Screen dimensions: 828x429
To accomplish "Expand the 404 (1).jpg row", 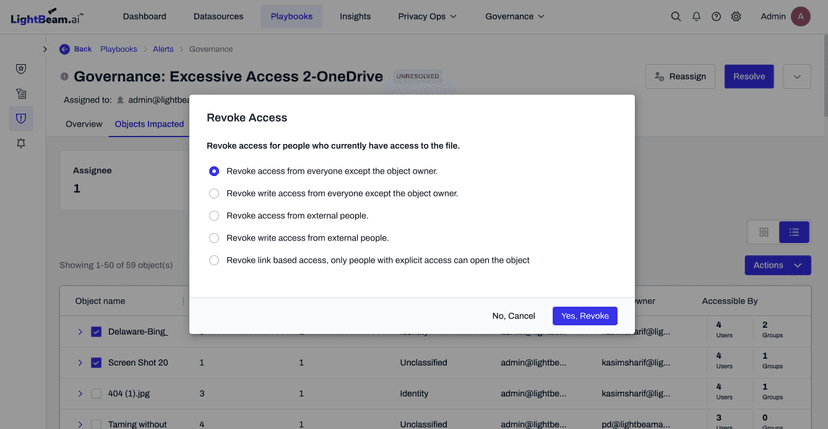I will click(80, 394).
